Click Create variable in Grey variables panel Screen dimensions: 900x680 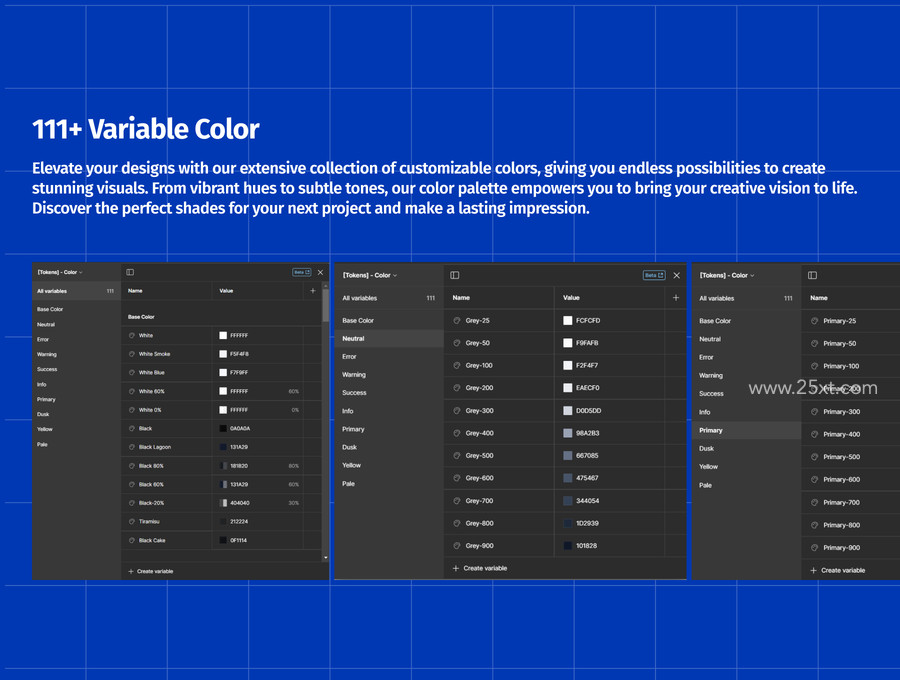(x=480, y=568)
